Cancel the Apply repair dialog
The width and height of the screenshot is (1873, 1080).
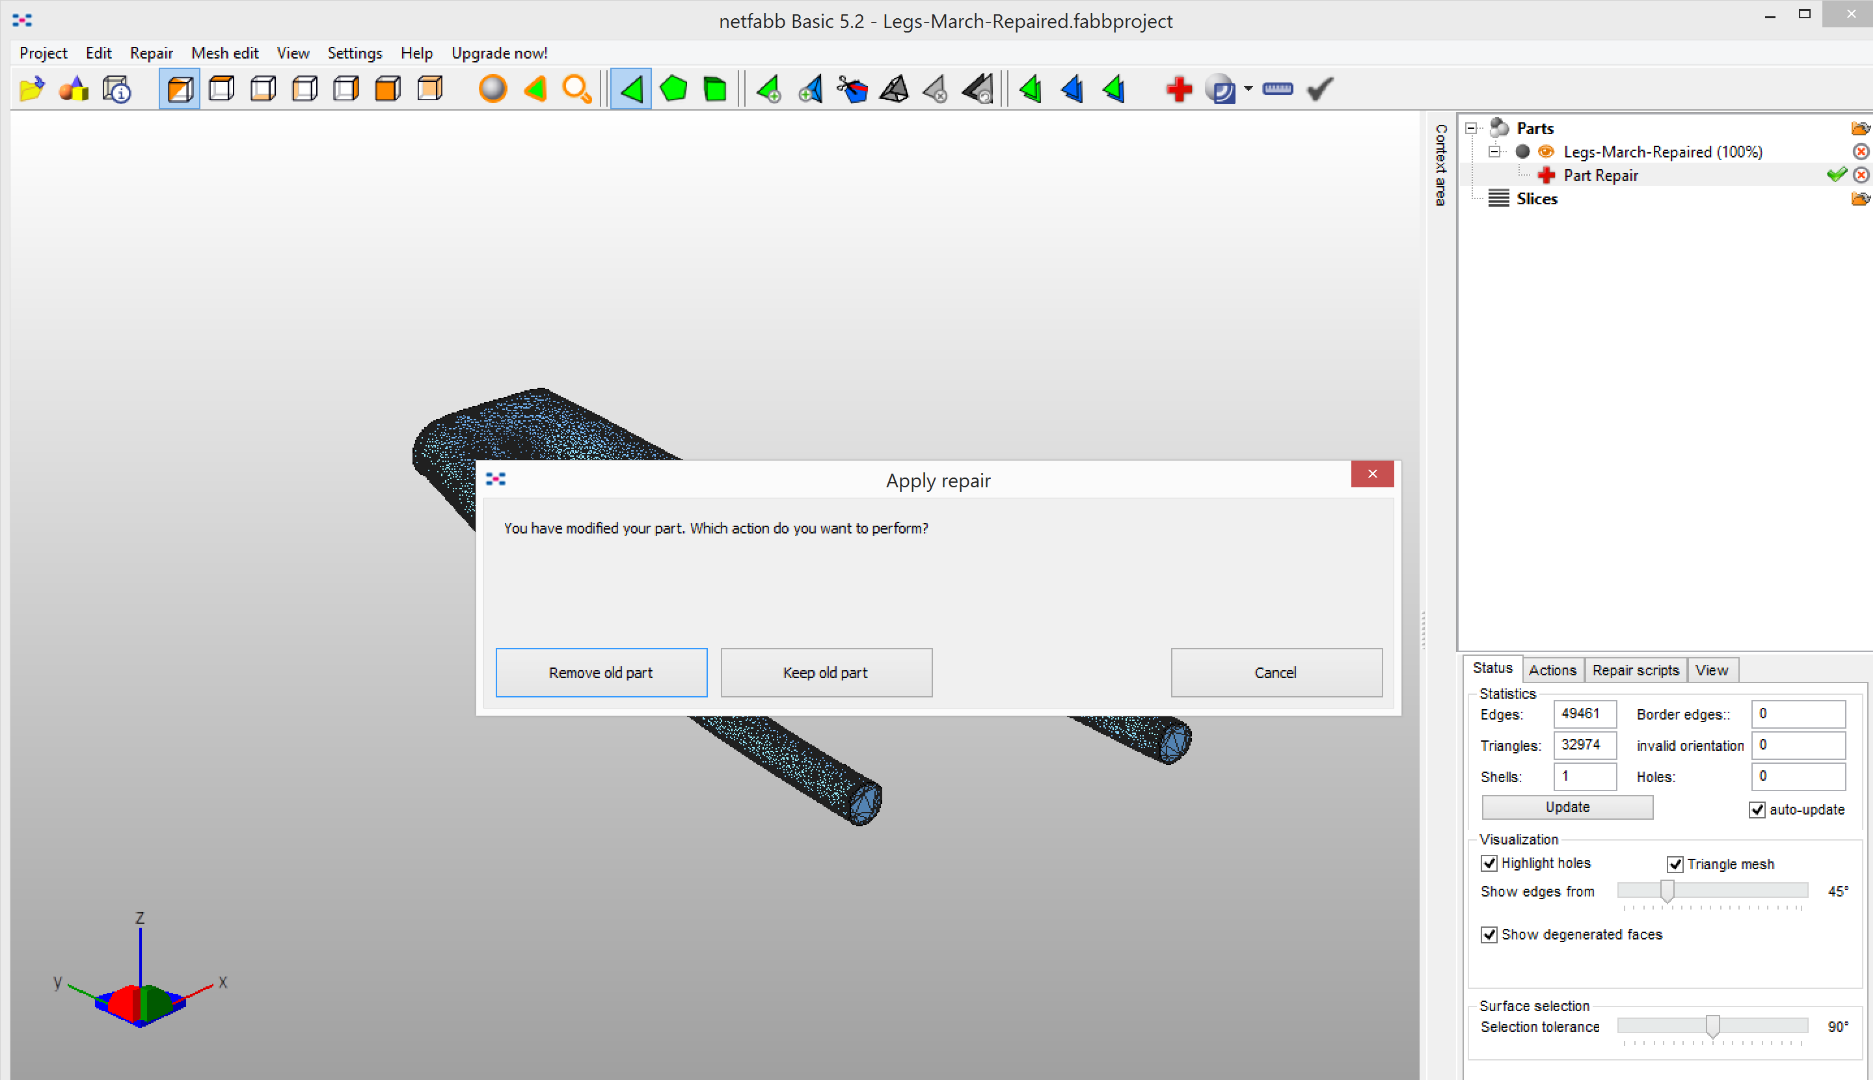pos(1276,673)
